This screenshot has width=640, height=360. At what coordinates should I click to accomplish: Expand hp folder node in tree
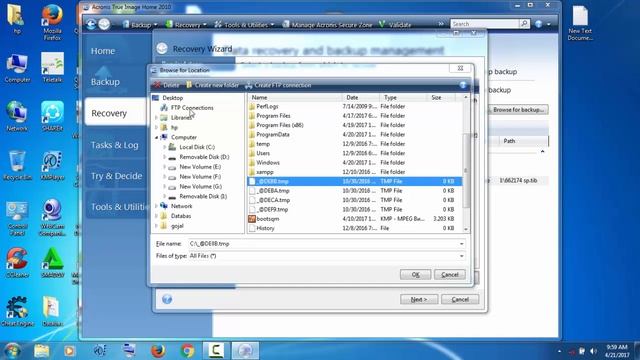coord(157,127)
